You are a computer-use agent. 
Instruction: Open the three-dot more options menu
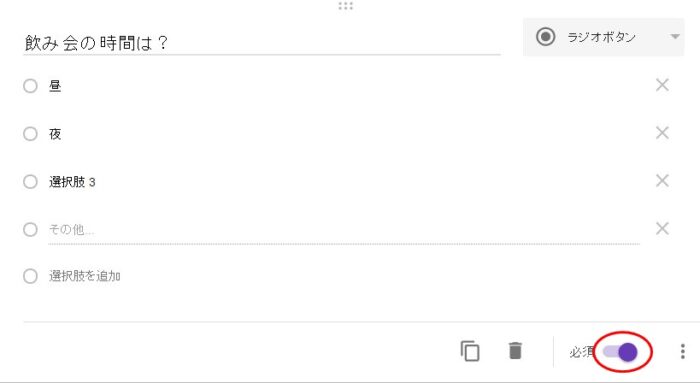coord(683,351)
